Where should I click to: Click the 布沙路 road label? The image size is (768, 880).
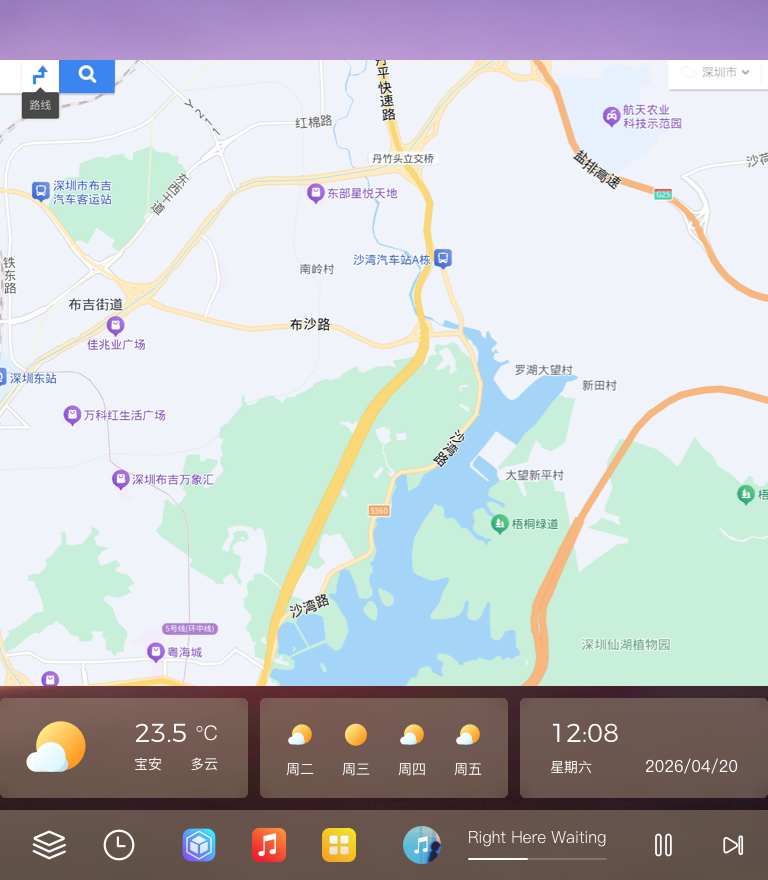pos(310,324)
